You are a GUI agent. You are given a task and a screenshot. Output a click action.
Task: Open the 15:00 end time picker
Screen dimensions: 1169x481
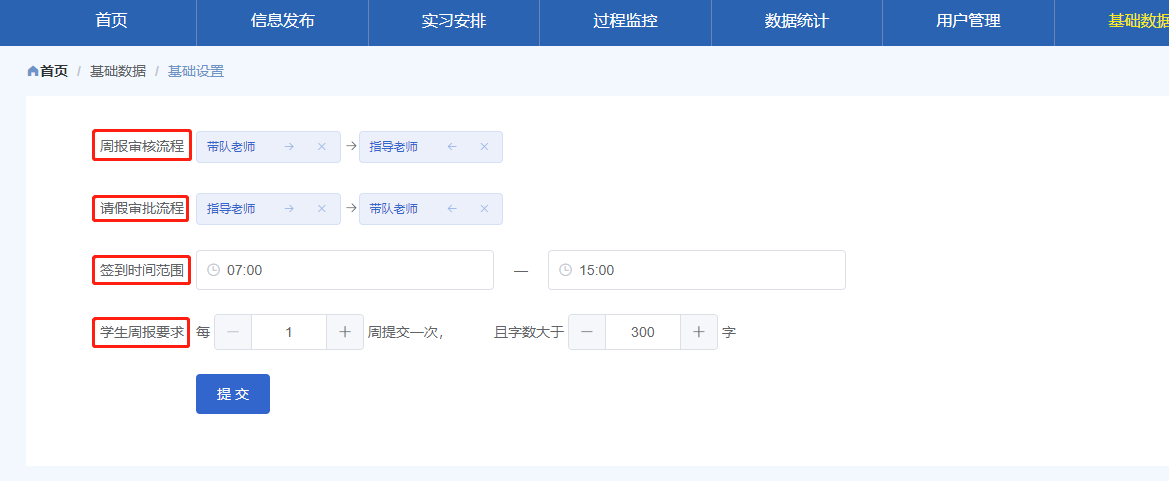[697, 270]
